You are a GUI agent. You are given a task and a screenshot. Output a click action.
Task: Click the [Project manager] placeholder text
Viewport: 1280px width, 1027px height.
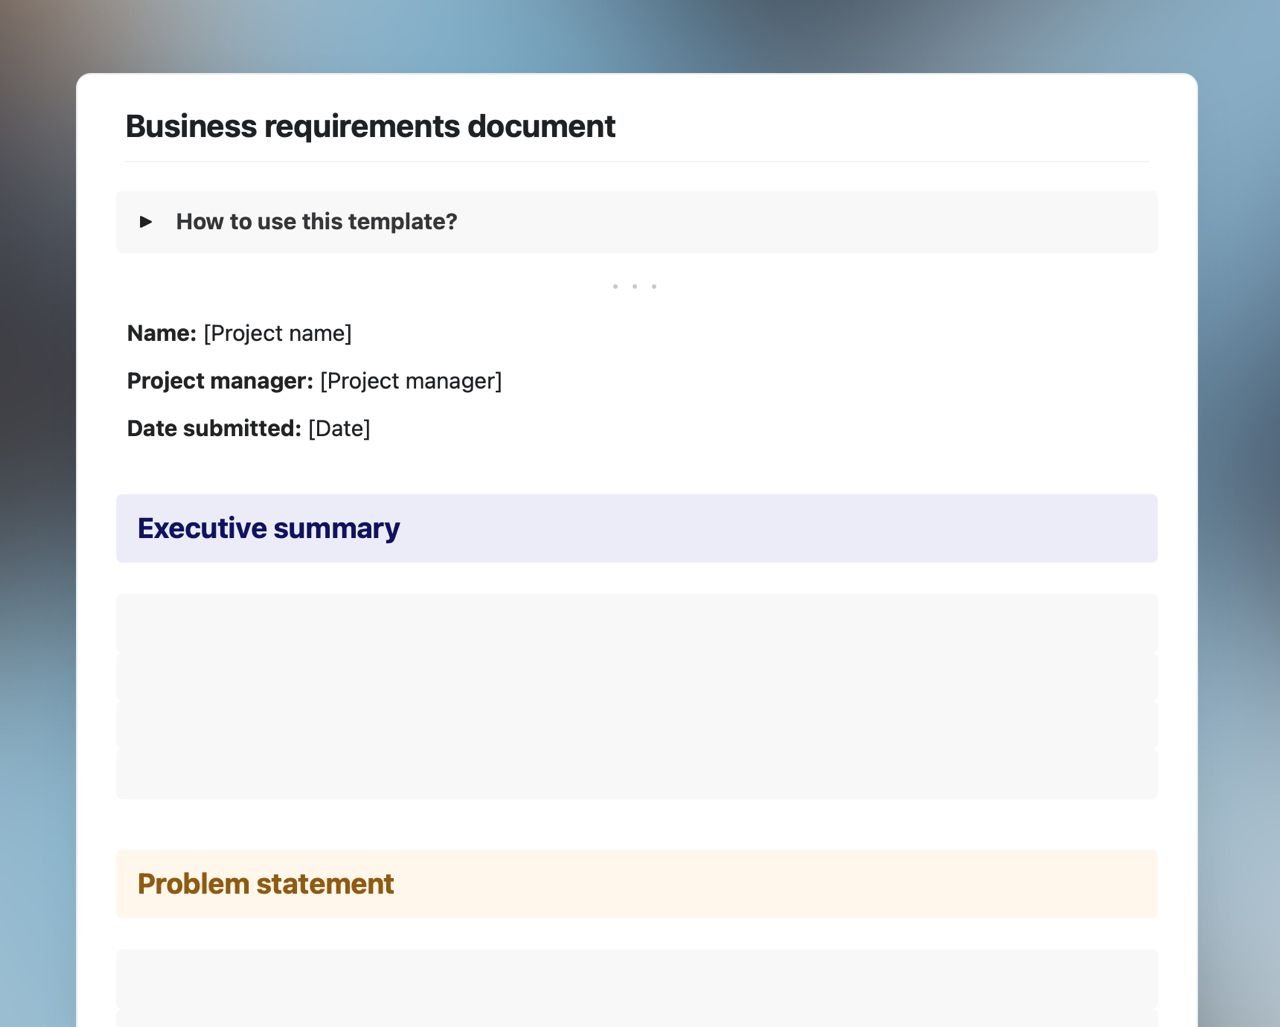[411, 381]
